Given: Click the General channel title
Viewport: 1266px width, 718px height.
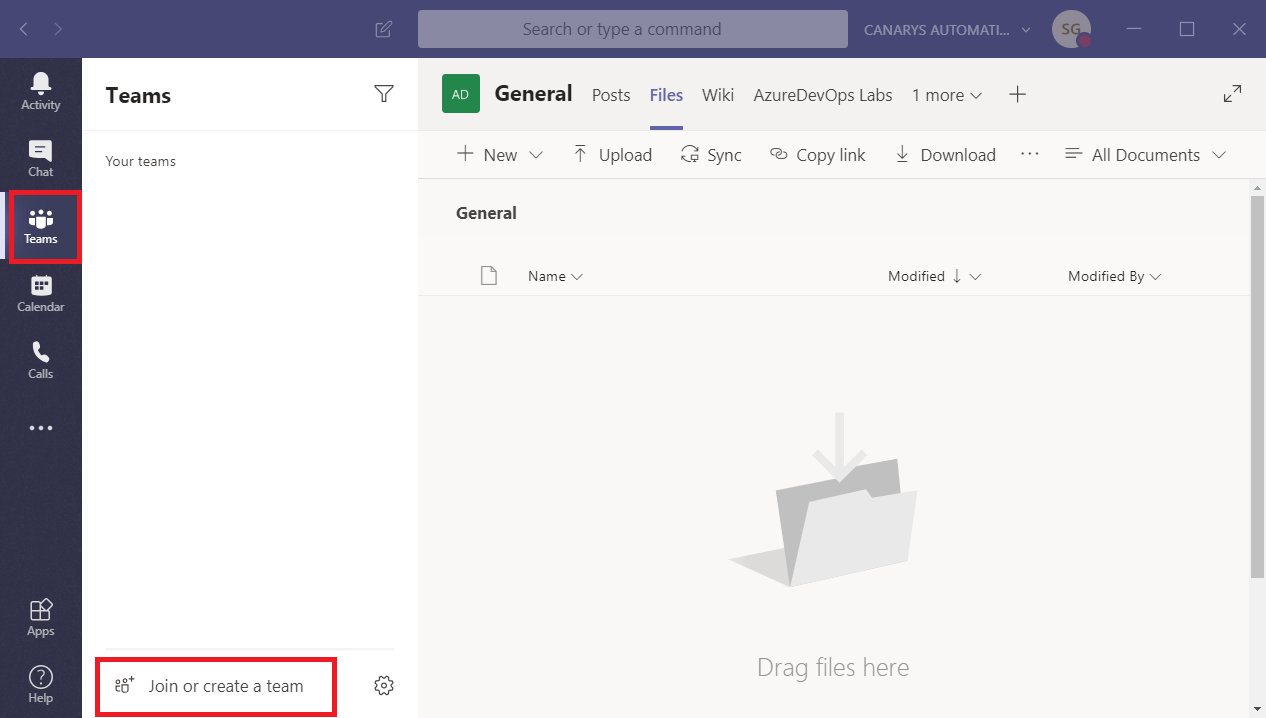Looking at the screenshot, I should click(x=534, y=94).
